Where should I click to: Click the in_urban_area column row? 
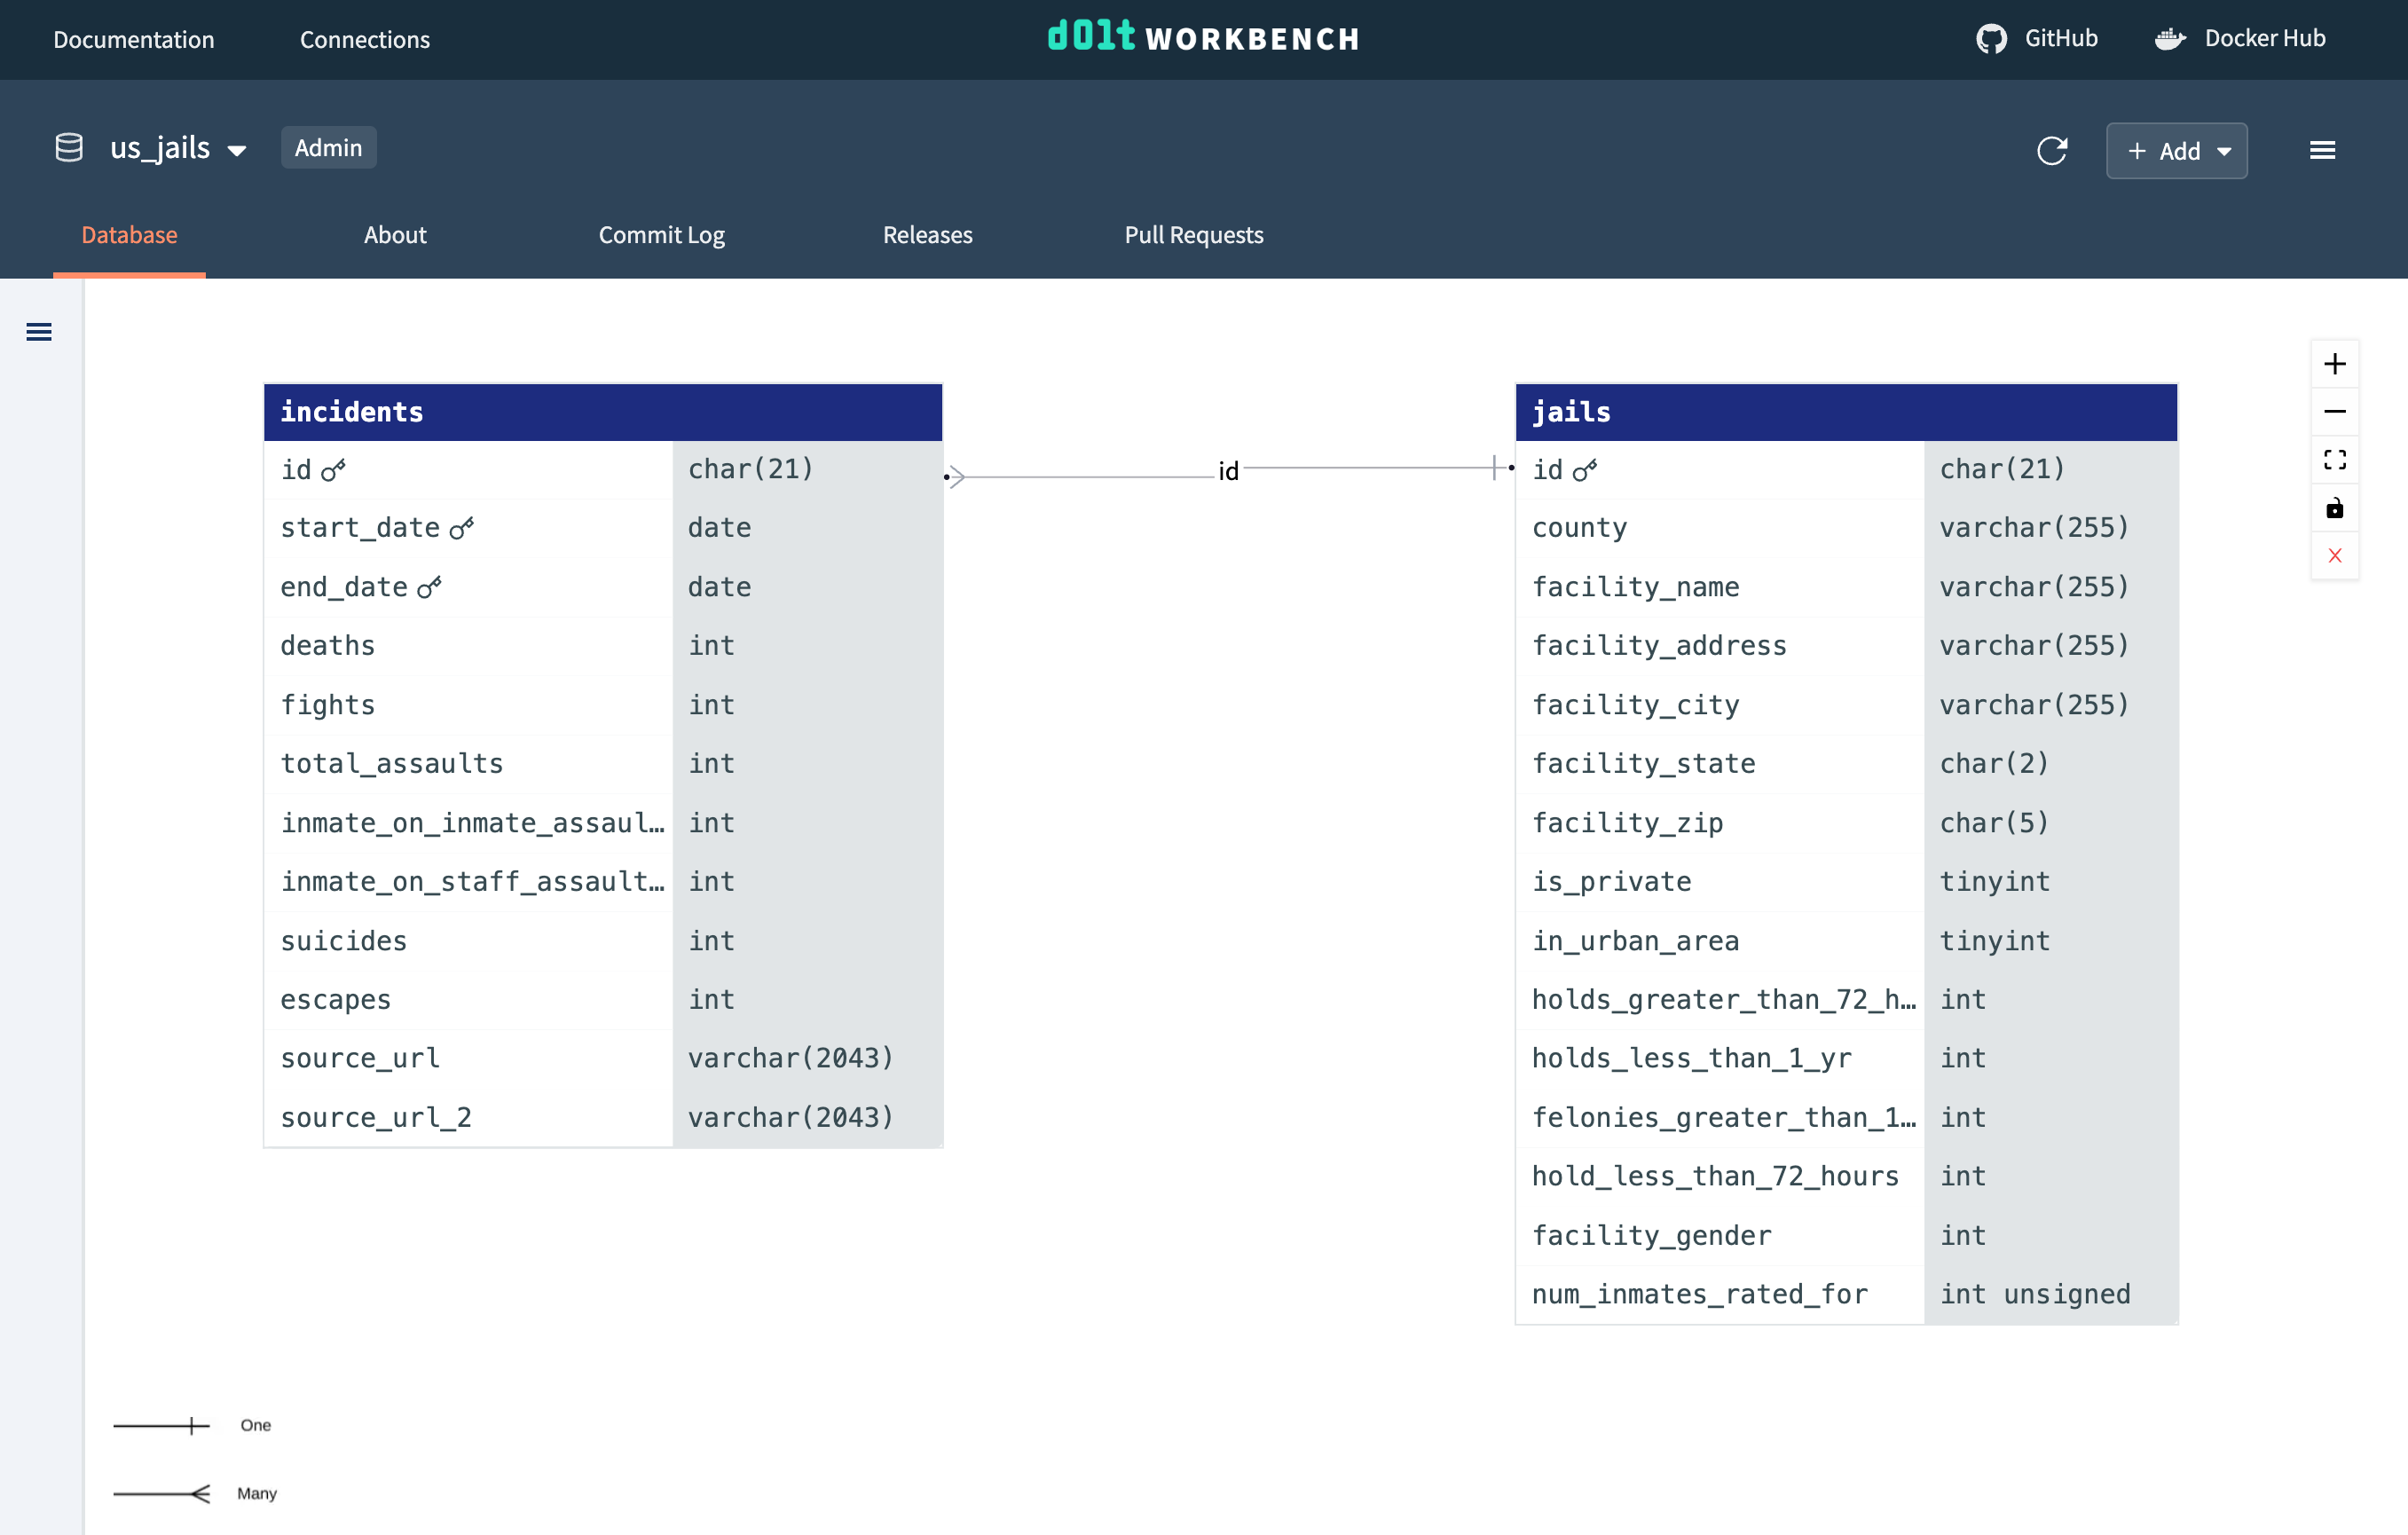coord(1846,941)
